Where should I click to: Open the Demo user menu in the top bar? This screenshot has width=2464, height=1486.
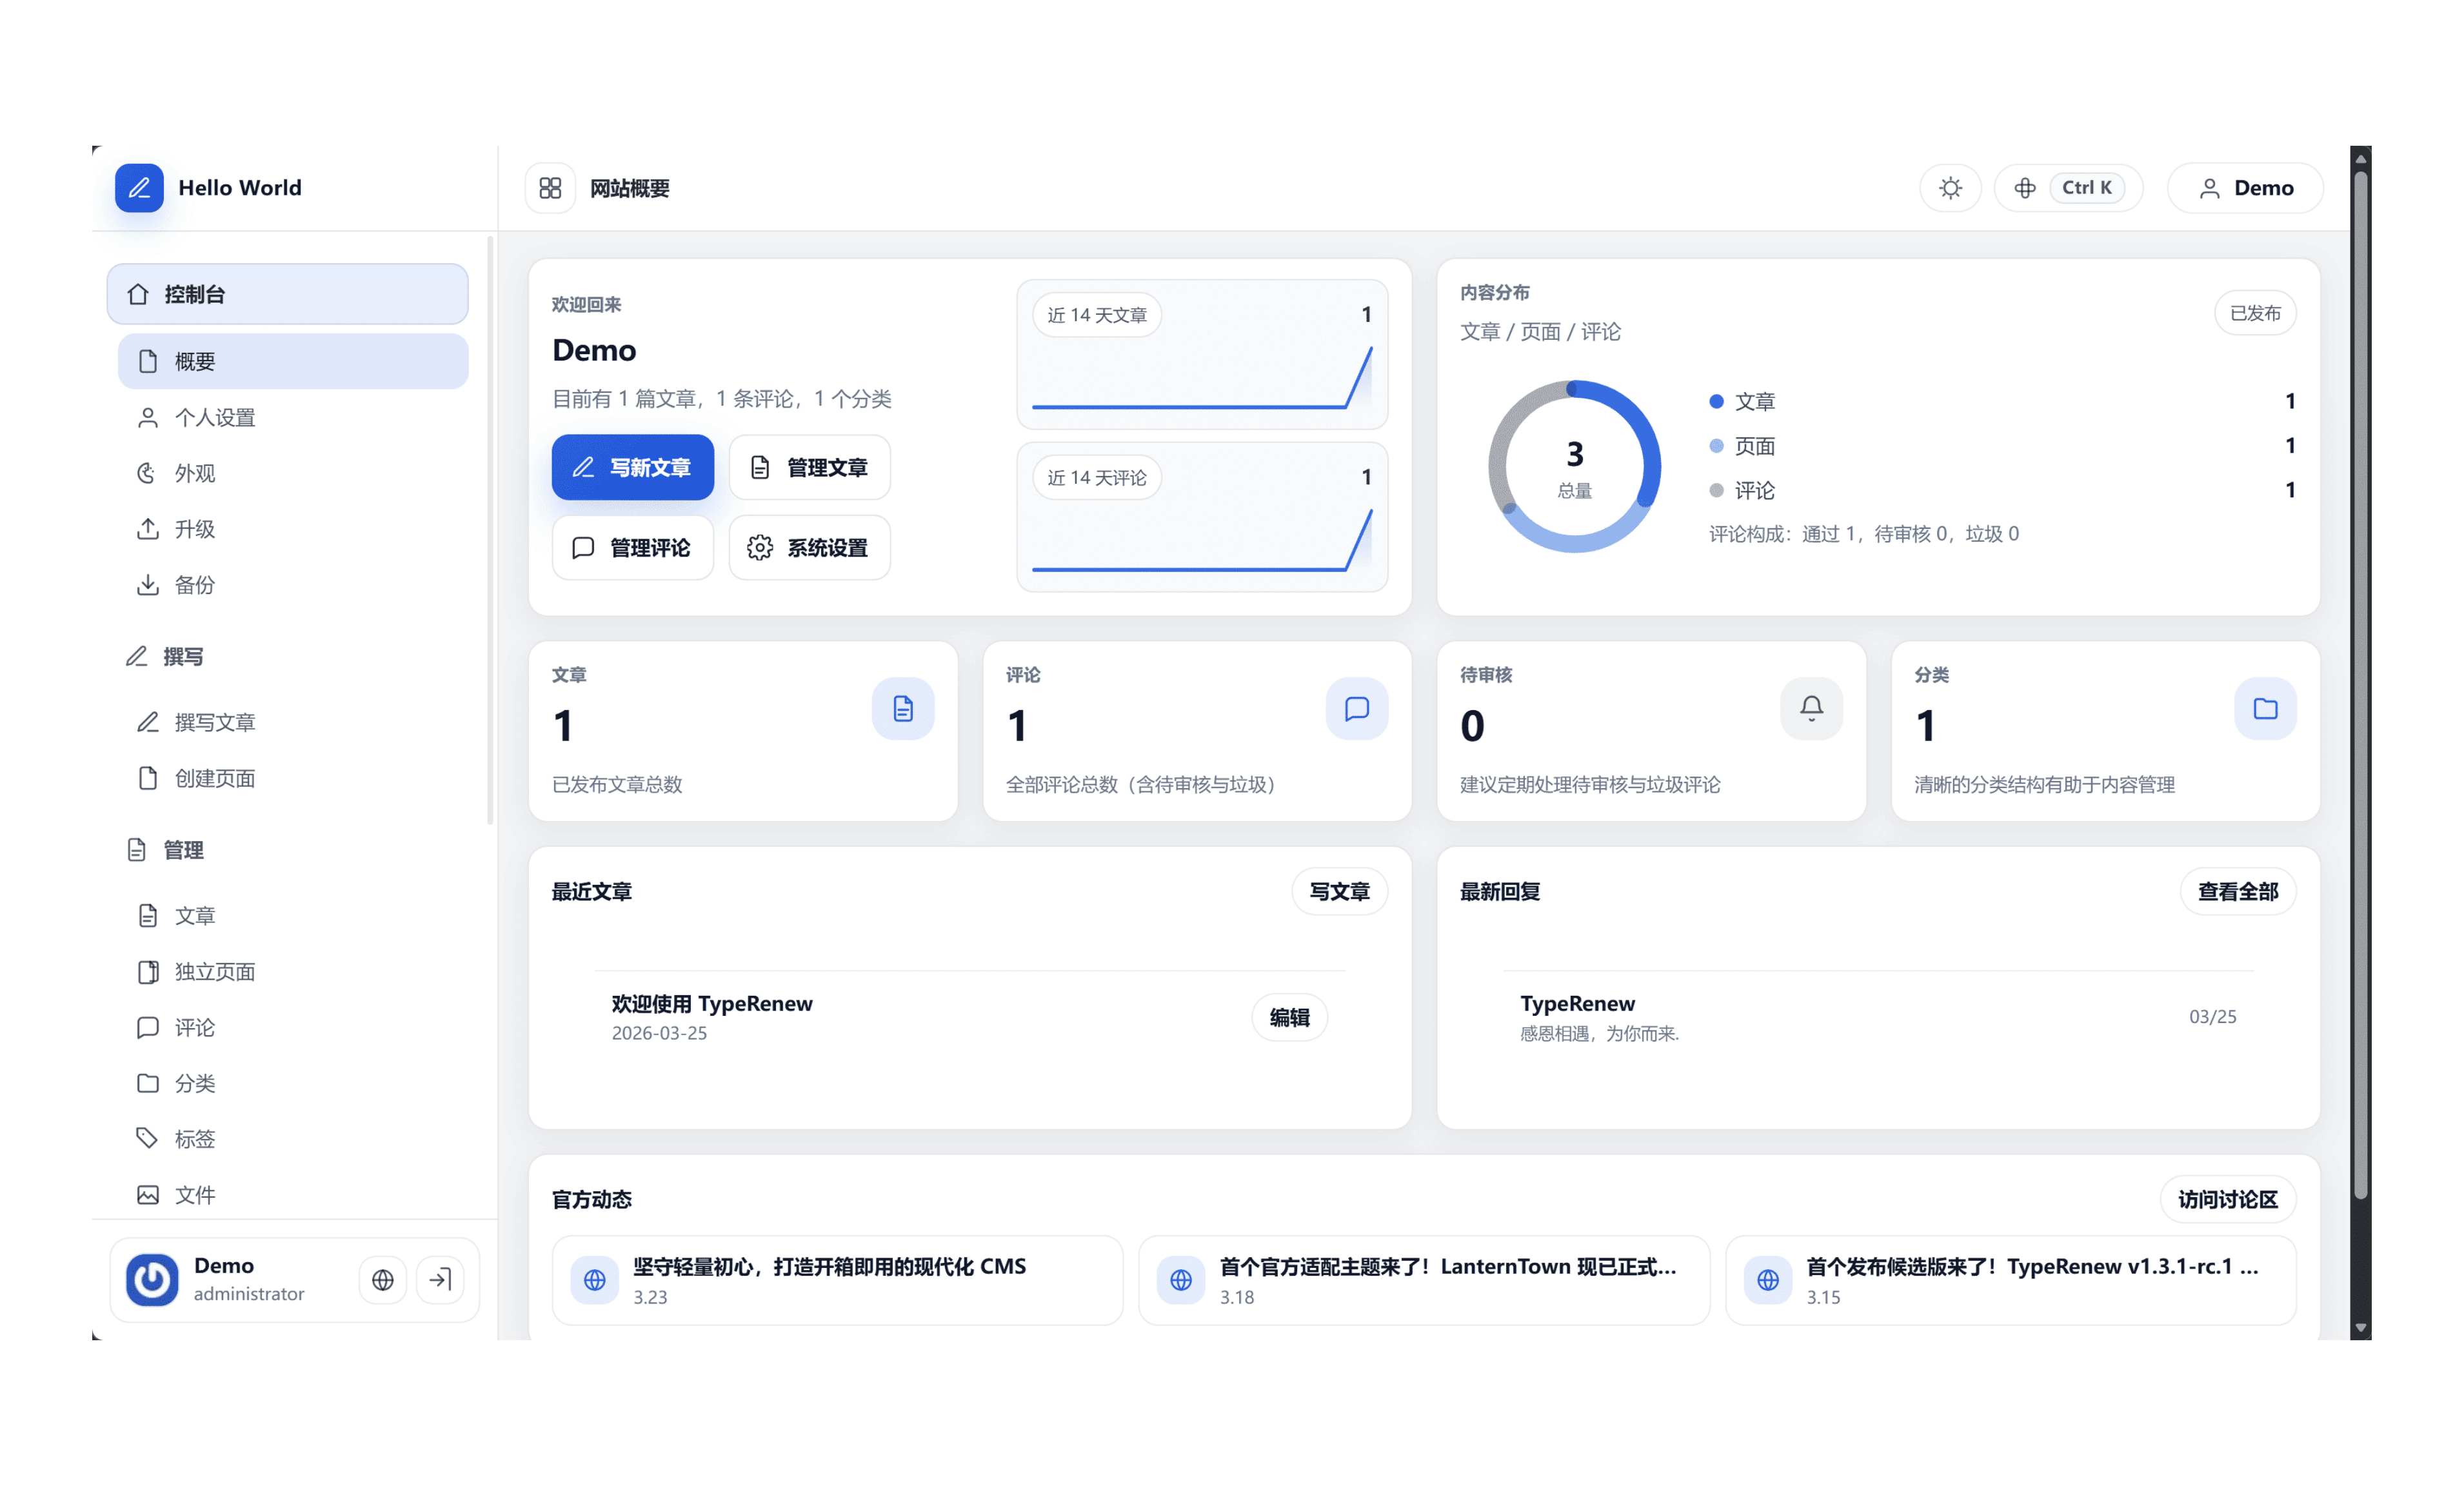pyautogui.click(x=2245, y=188)
